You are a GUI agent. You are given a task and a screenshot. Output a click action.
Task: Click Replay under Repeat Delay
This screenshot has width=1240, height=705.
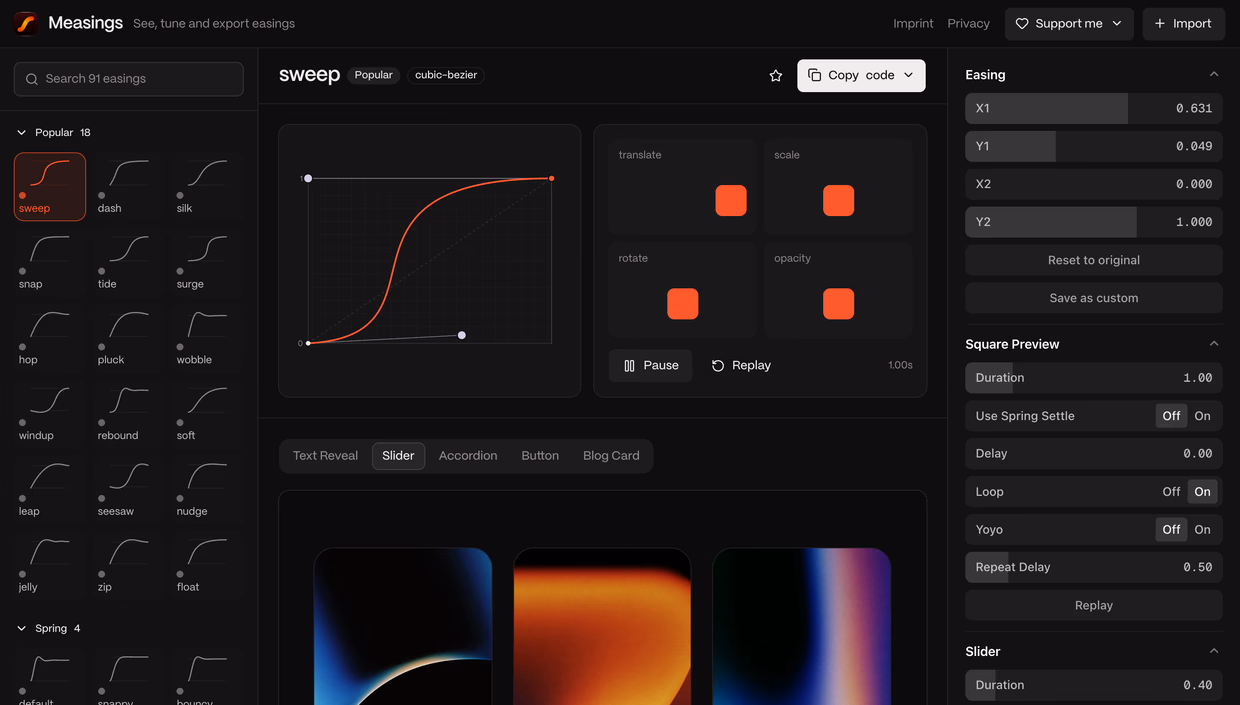1093,605
